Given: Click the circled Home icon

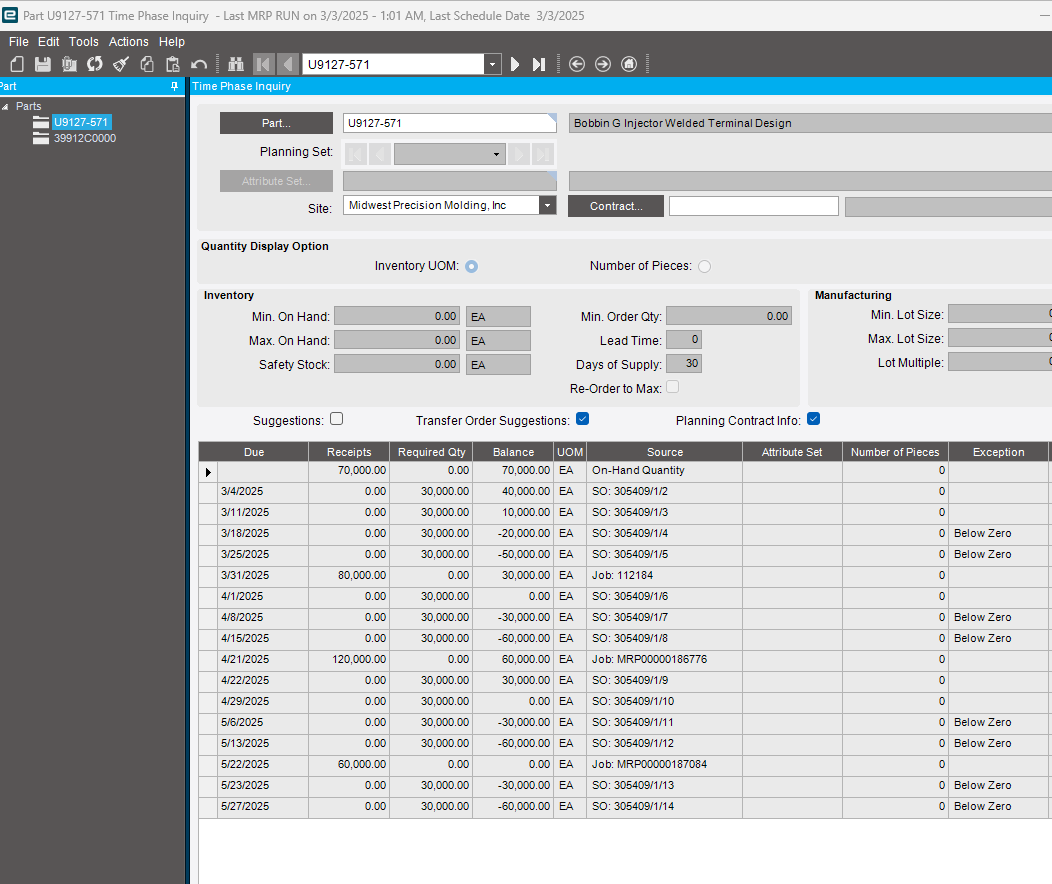Looking at the screenshot, I should coord(629,64).
